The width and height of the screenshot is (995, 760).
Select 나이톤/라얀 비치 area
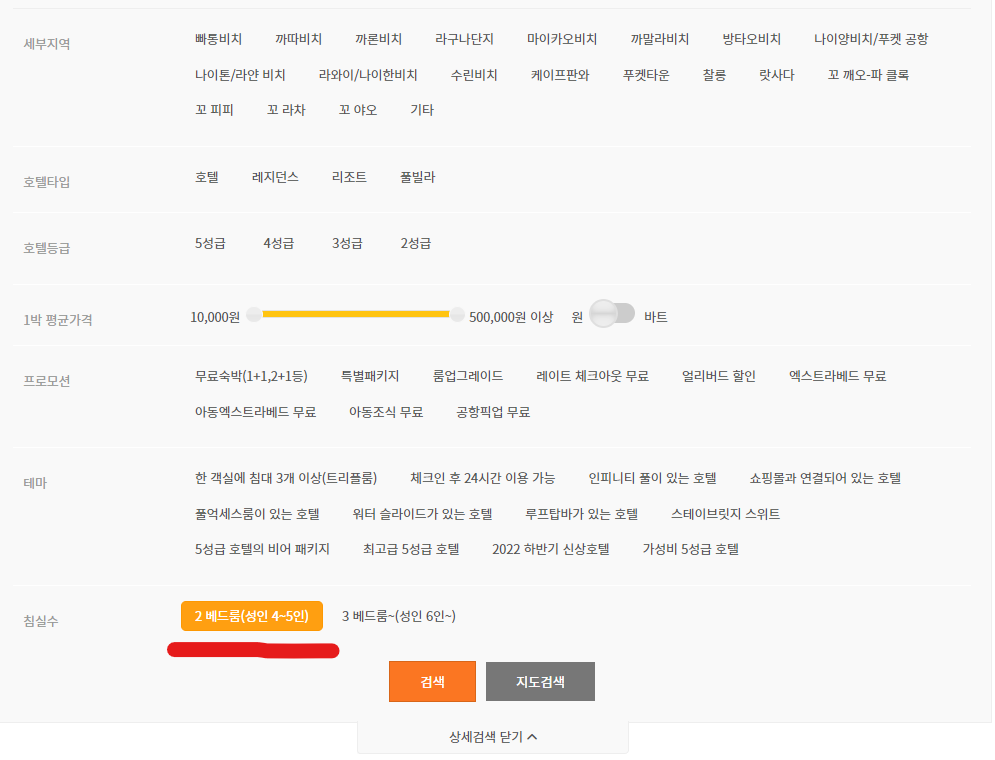[x=240, y=75]
